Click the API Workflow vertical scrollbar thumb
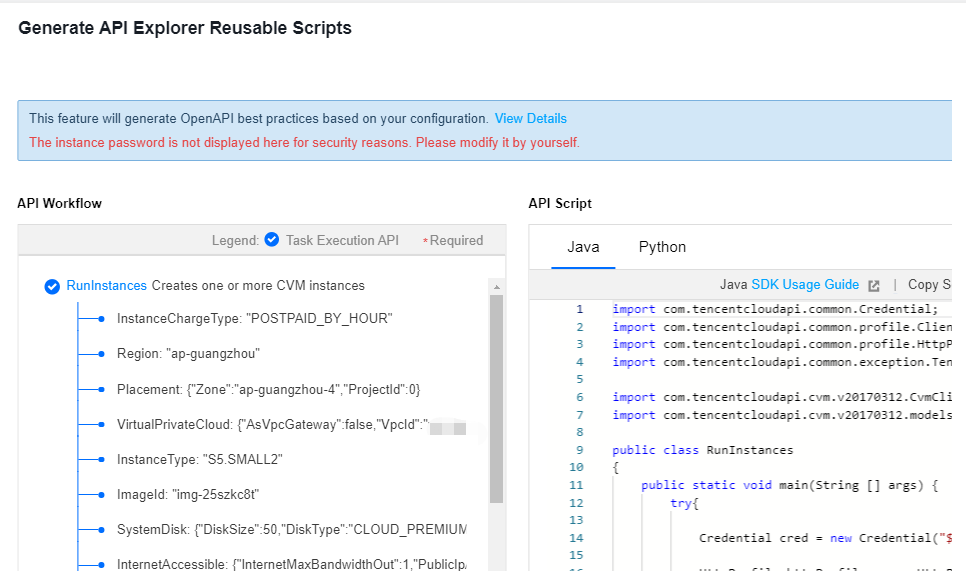Screen dimensions: 966x577 tap(496, 400)
